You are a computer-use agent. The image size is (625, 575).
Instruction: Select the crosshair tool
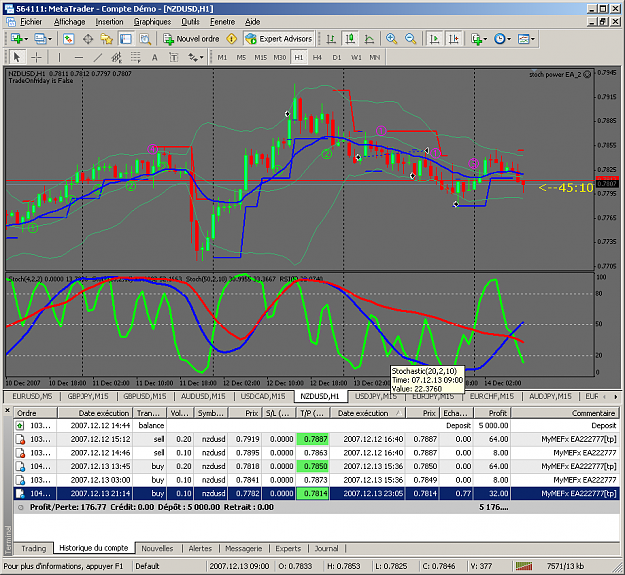point(36,57)
